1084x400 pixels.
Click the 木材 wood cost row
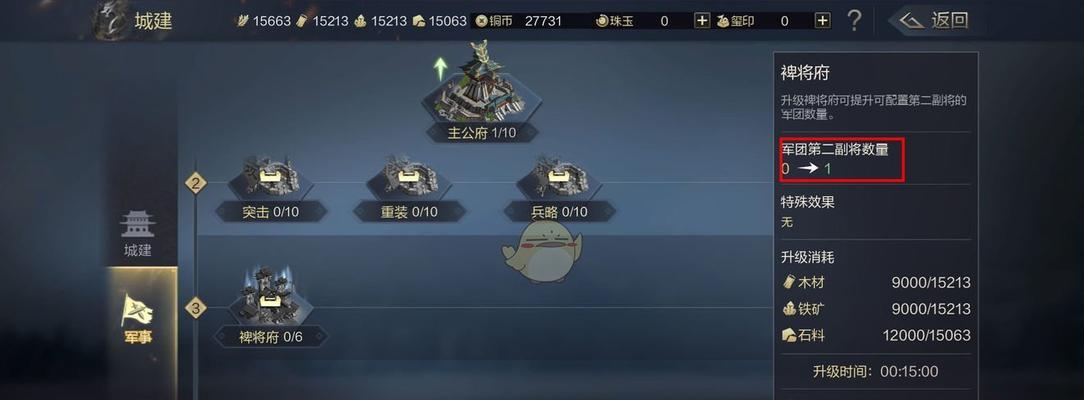[876, 283]
